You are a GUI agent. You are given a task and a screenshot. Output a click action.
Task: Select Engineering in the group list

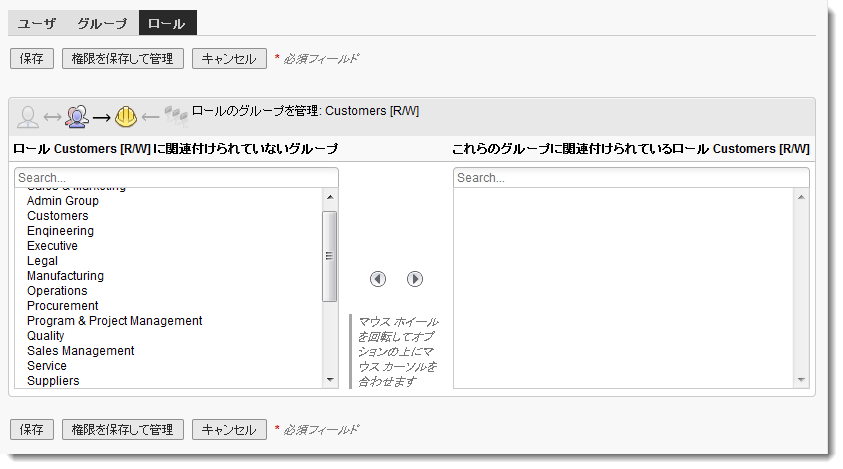click(x=60, y=231)
